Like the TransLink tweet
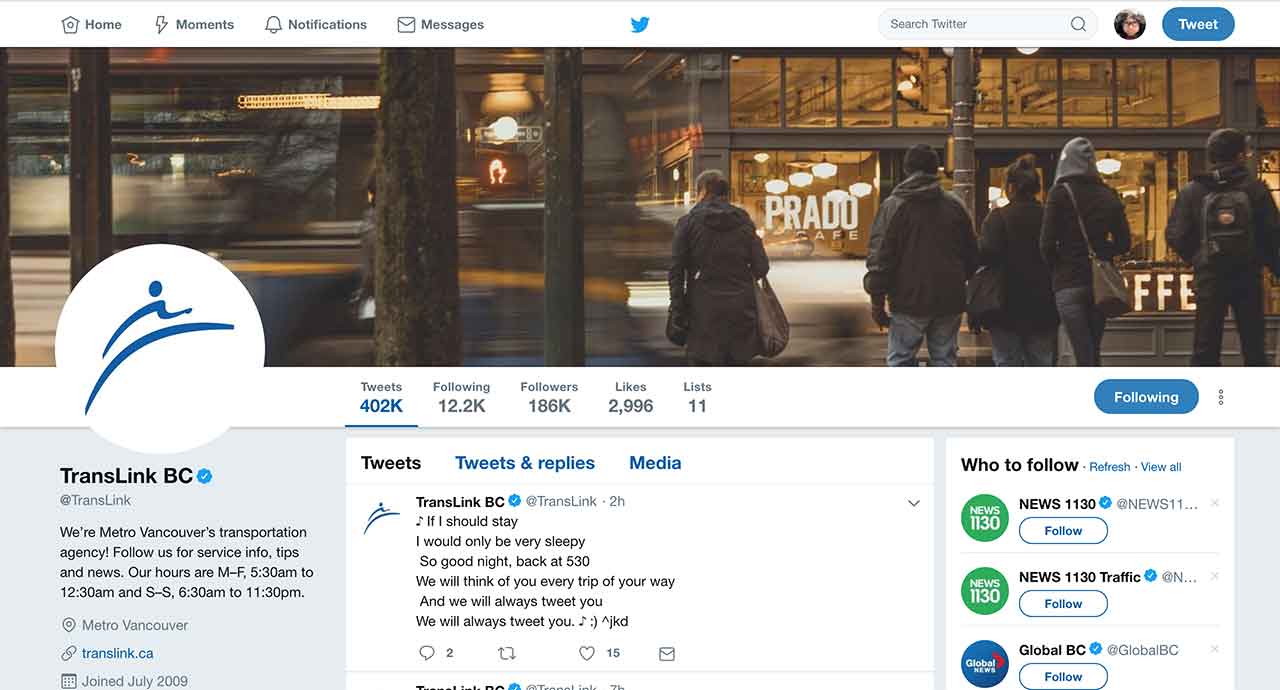 tap(587, 653)
